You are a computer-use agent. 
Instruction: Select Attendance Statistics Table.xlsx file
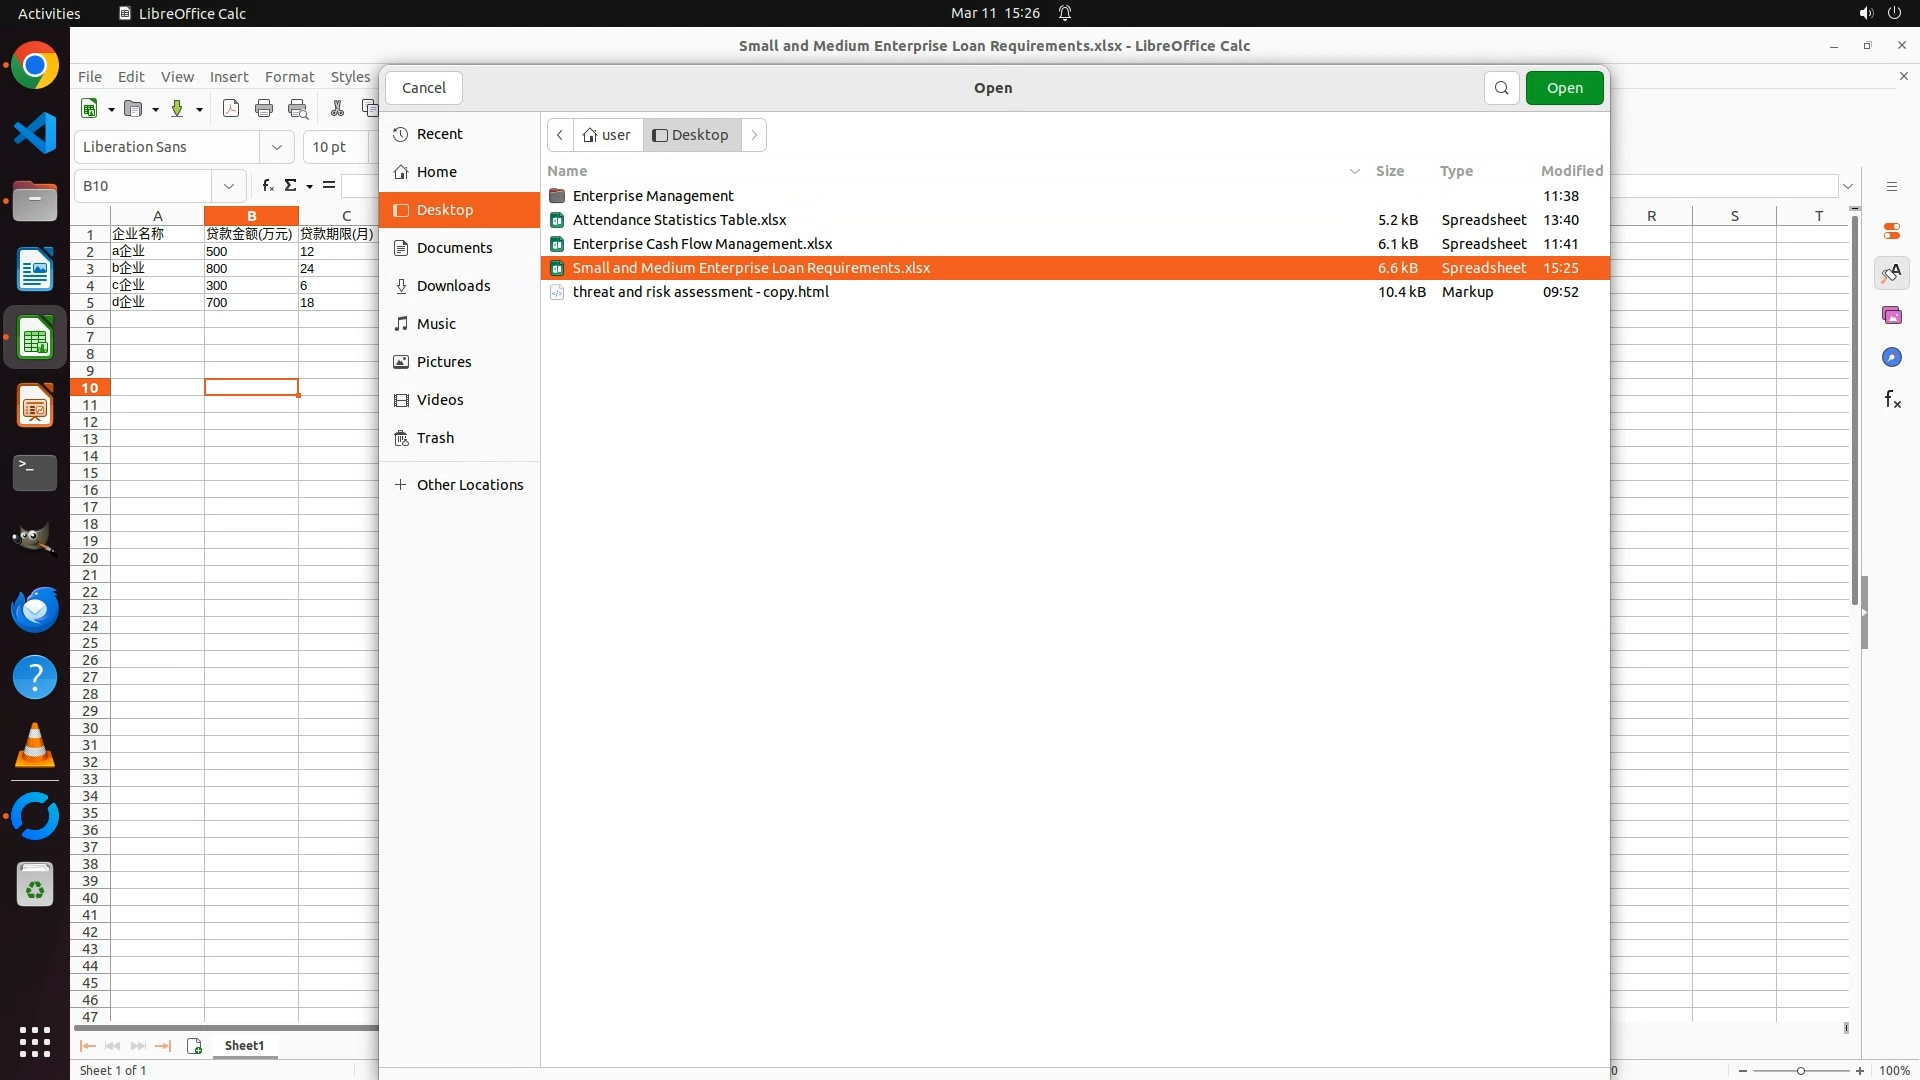(679, 220)
